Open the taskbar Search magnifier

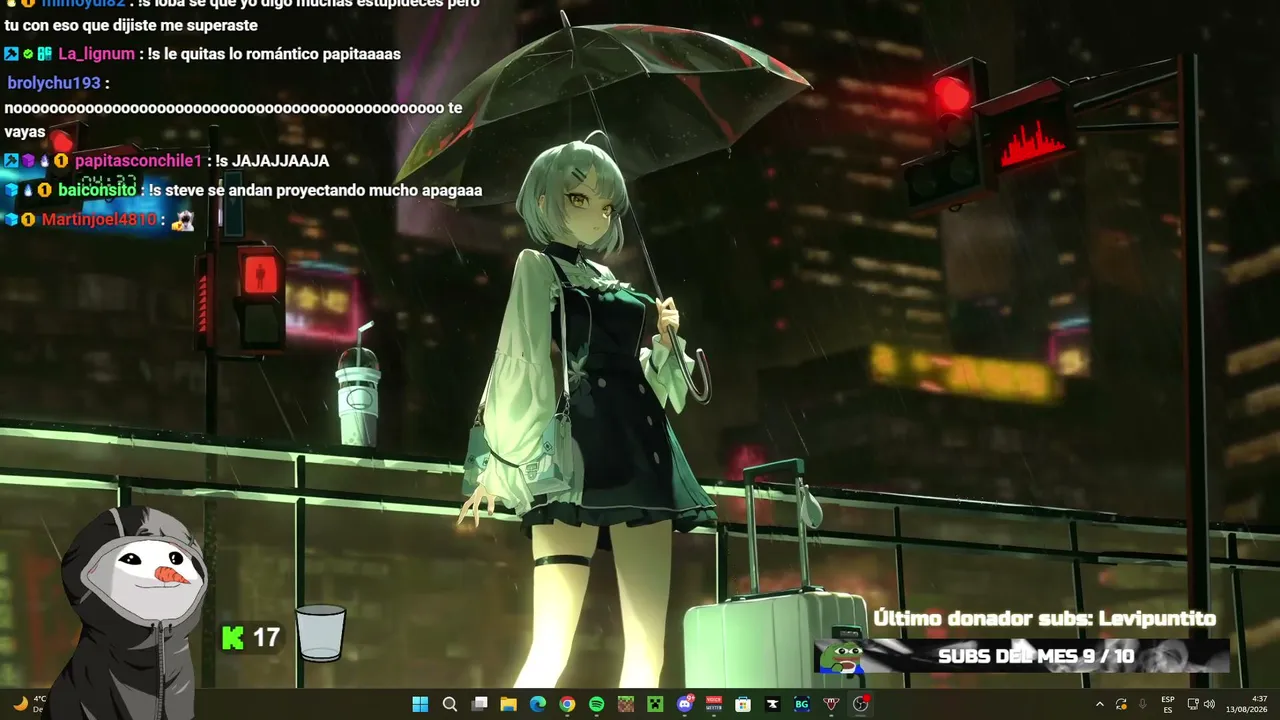pos(450,704)
